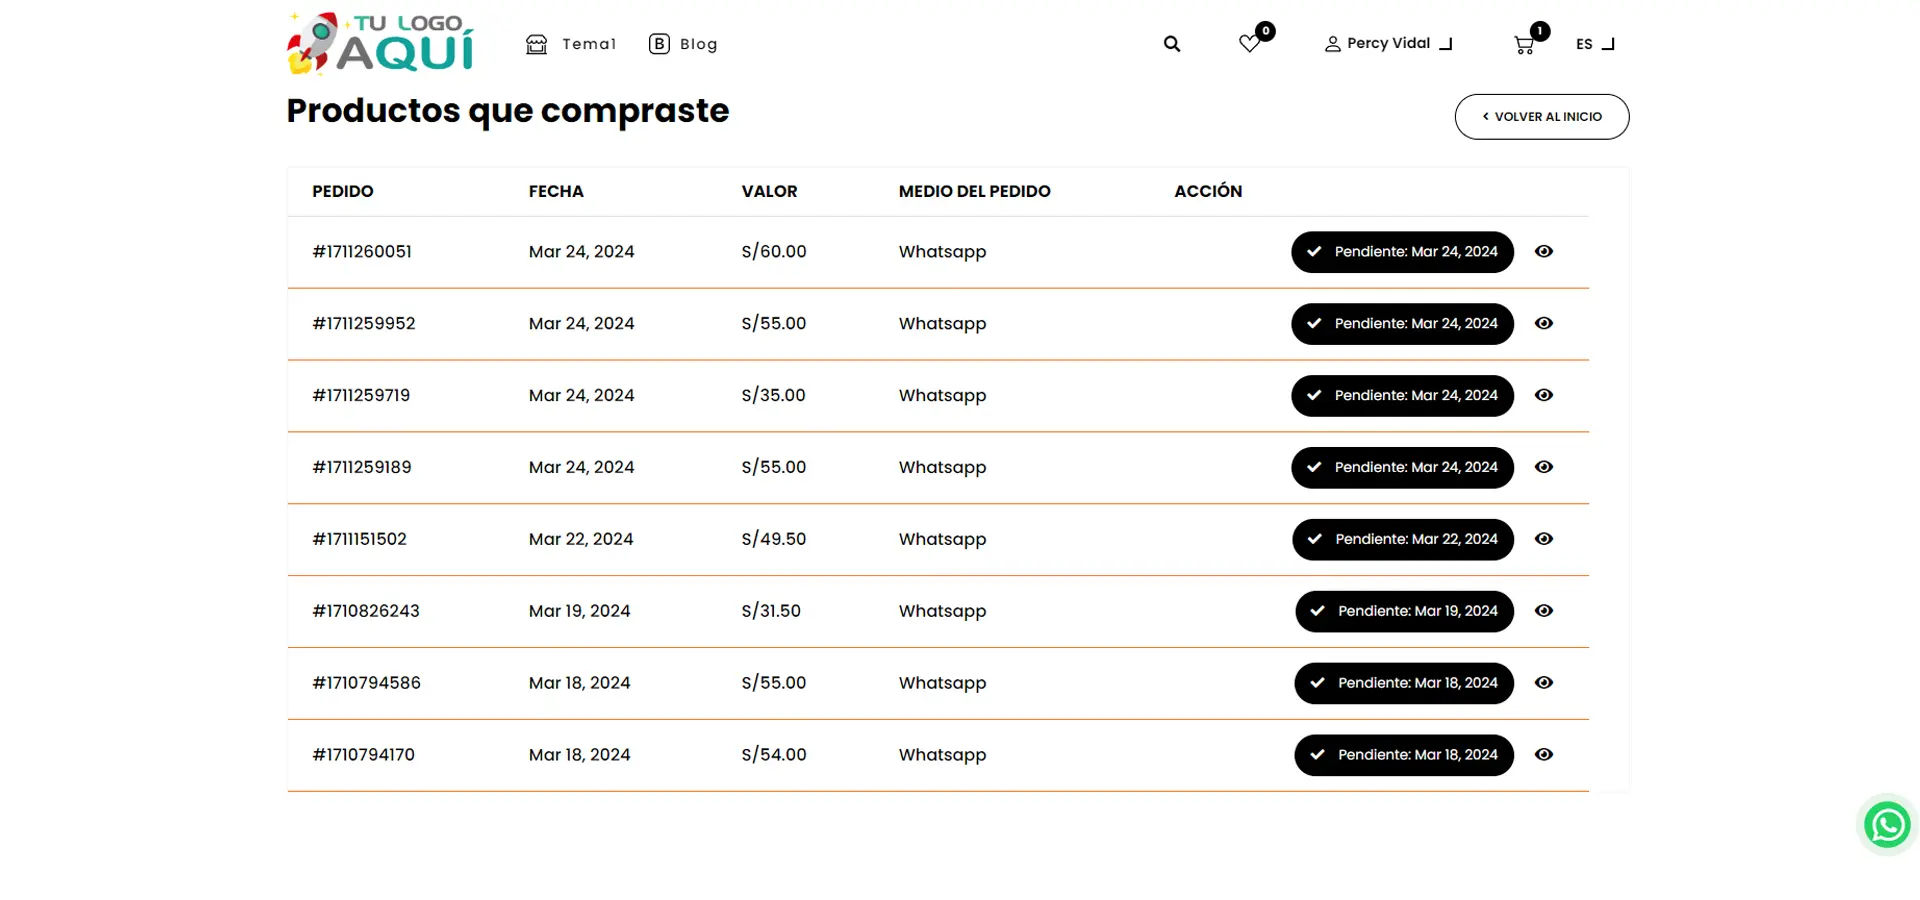Open the Tema1 store menu item
This screenshot has height=900, width=1920.
coord(572,44)
